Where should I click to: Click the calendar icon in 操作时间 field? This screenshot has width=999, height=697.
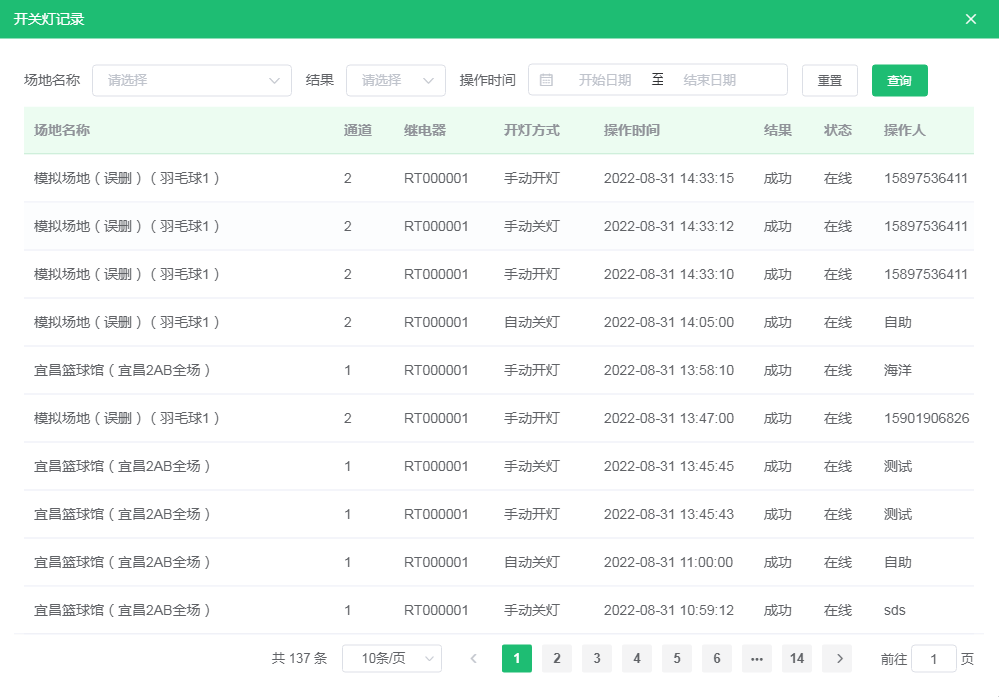[548, 80]
